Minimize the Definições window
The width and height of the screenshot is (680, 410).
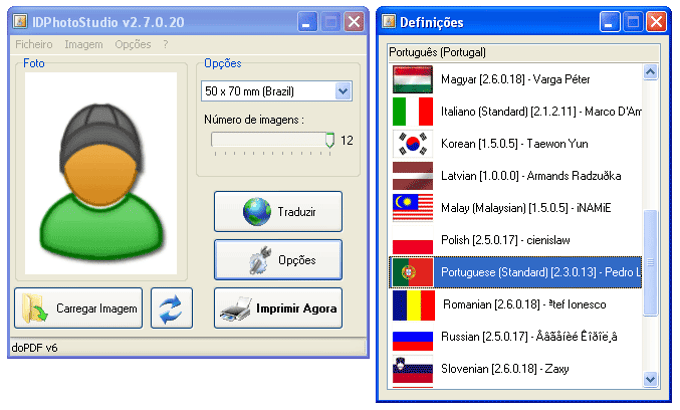point(609,21)
